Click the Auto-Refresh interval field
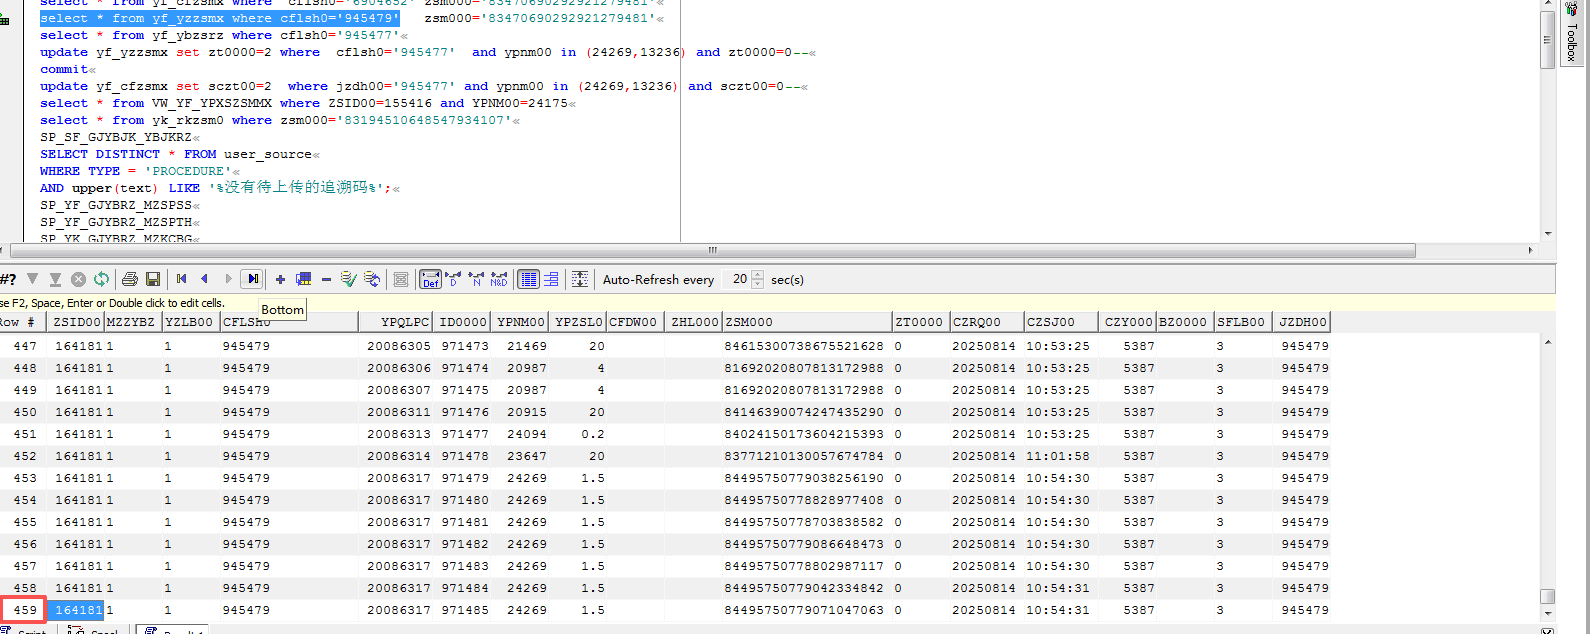The height and width of the screenshot is (634, 1590). click(735, 279)
